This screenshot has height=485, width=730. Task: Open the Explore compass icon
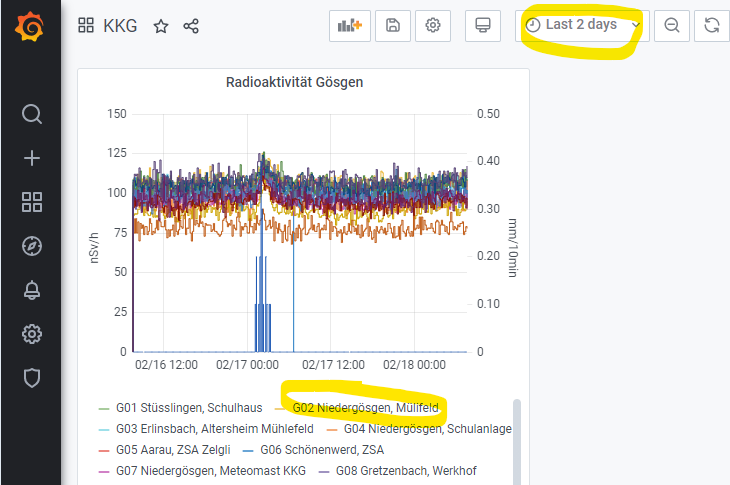(32, 246)
